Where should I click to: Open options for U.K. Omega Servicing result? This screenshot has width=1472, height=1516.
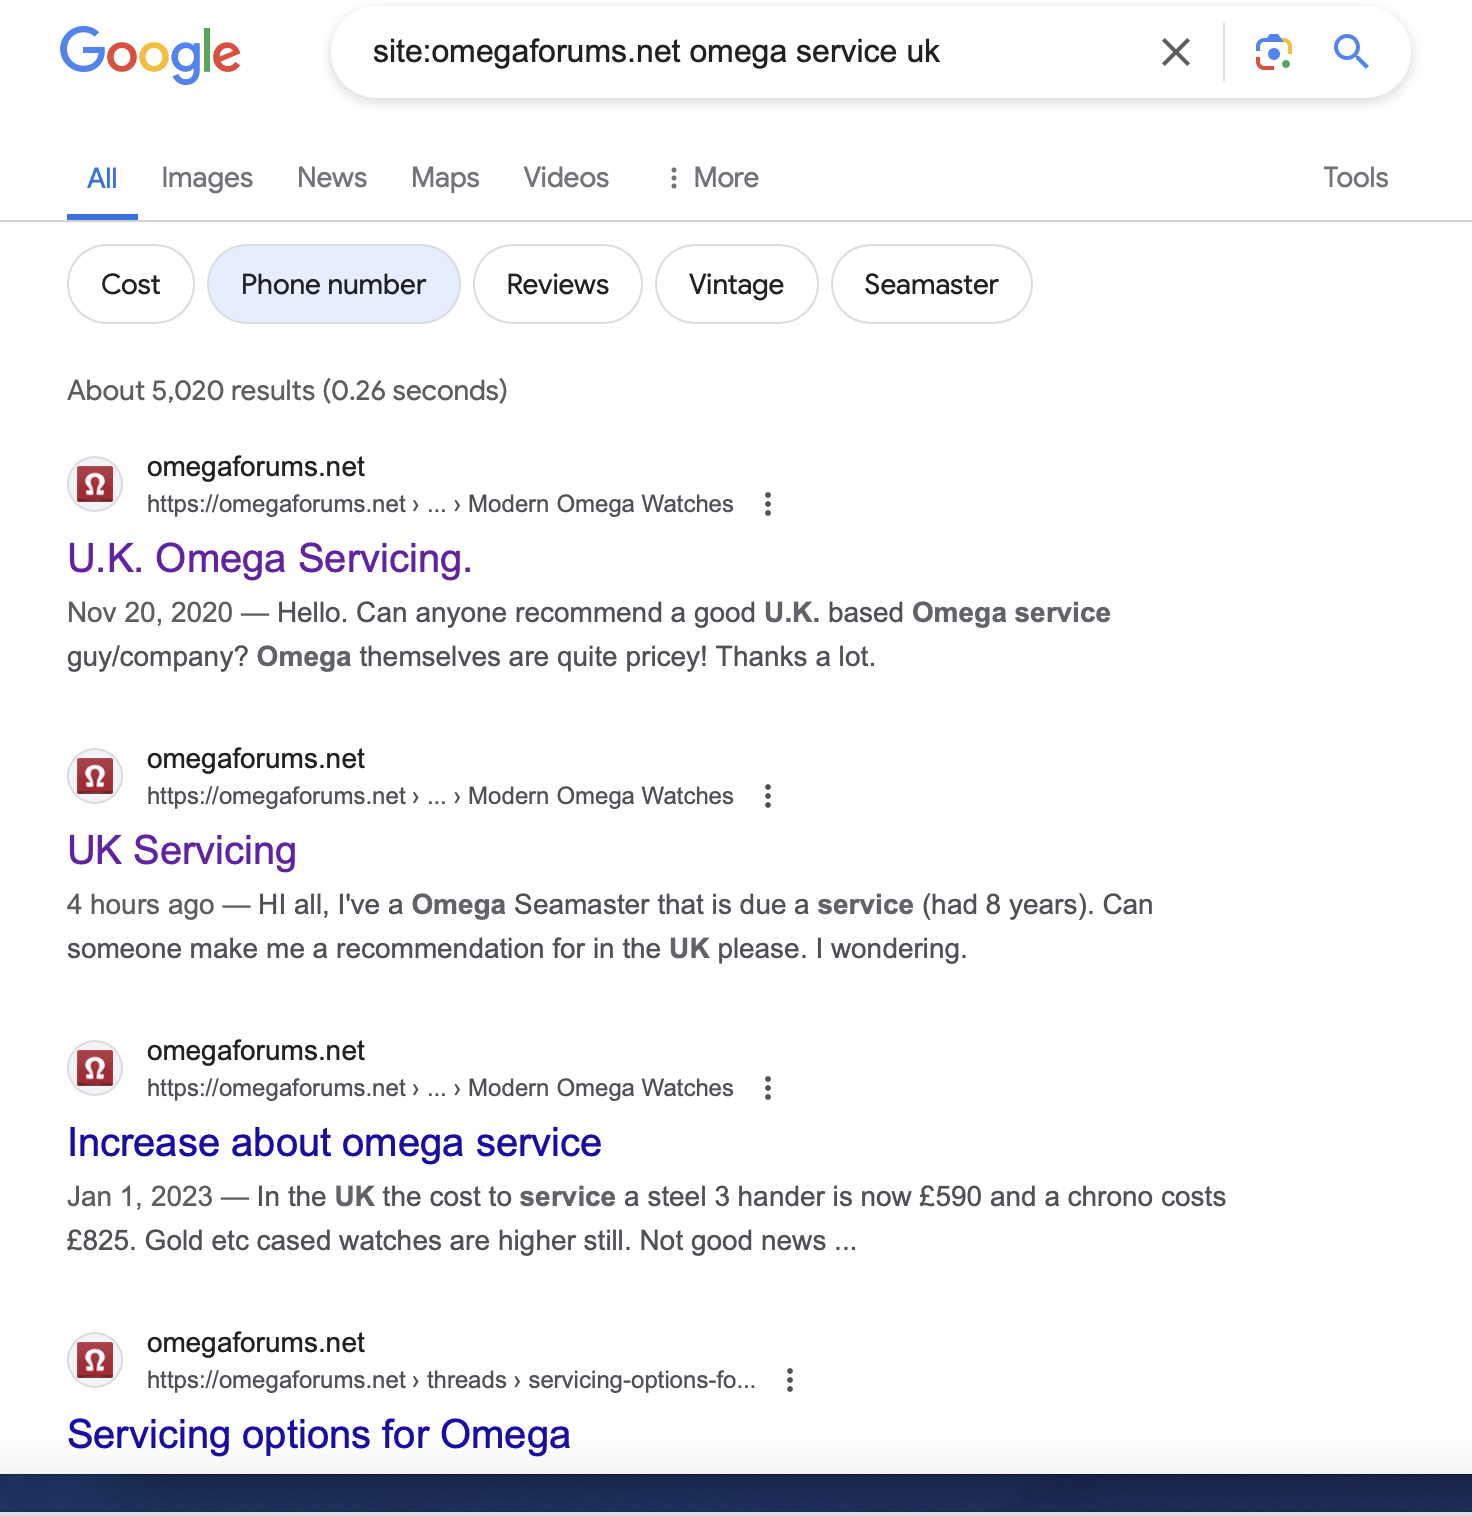coord(768,504)
